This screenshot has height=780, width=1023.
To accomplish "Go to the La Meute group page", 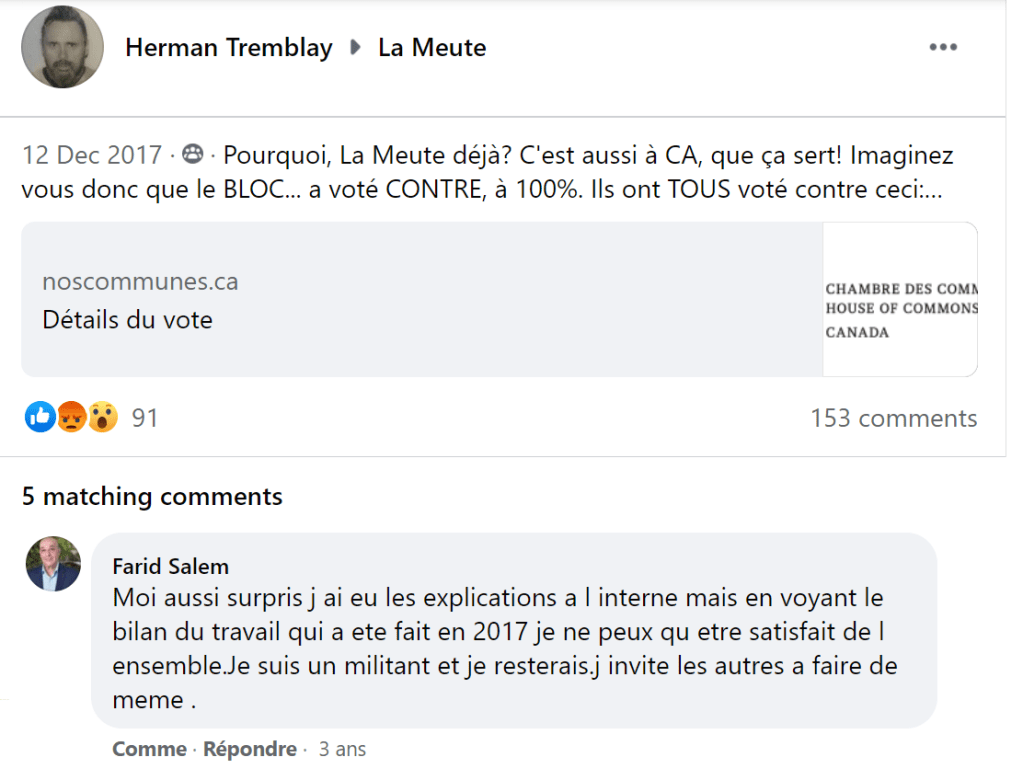I will pyautogui.click(x=432, y=47).
